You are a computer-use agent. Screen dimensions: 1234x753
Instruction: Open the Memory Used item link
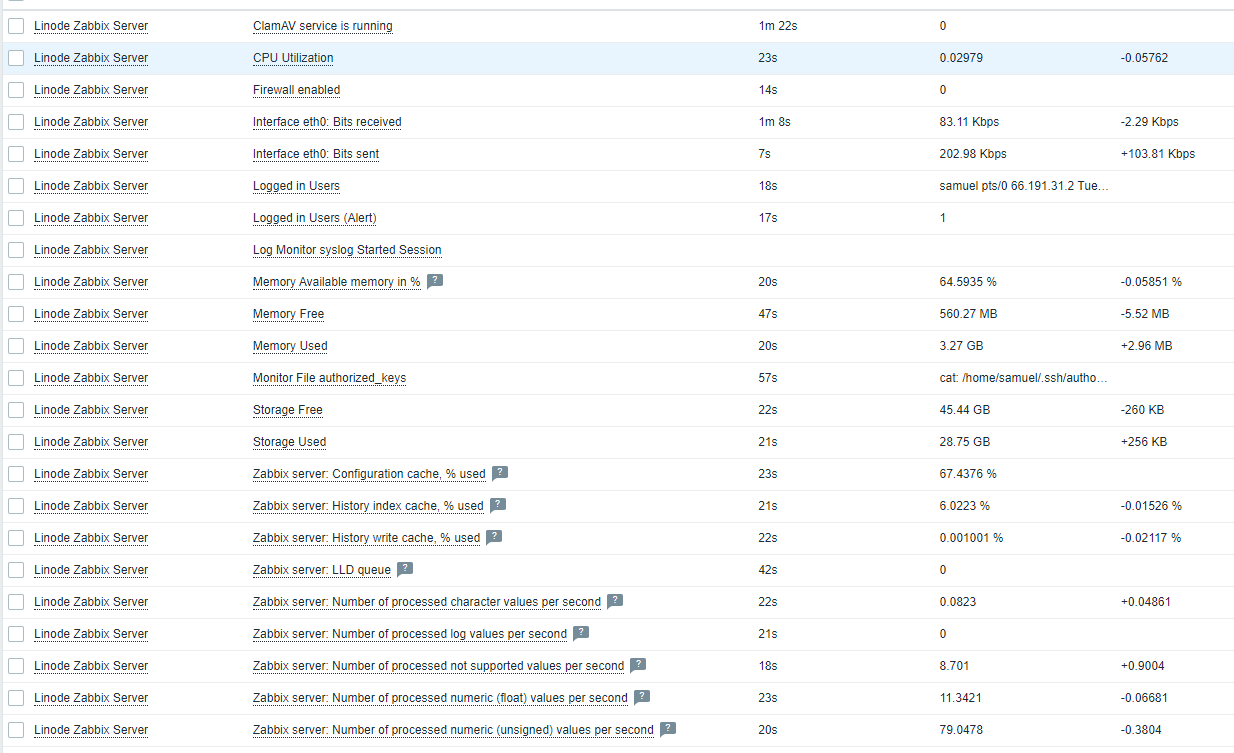pos(290,346)
